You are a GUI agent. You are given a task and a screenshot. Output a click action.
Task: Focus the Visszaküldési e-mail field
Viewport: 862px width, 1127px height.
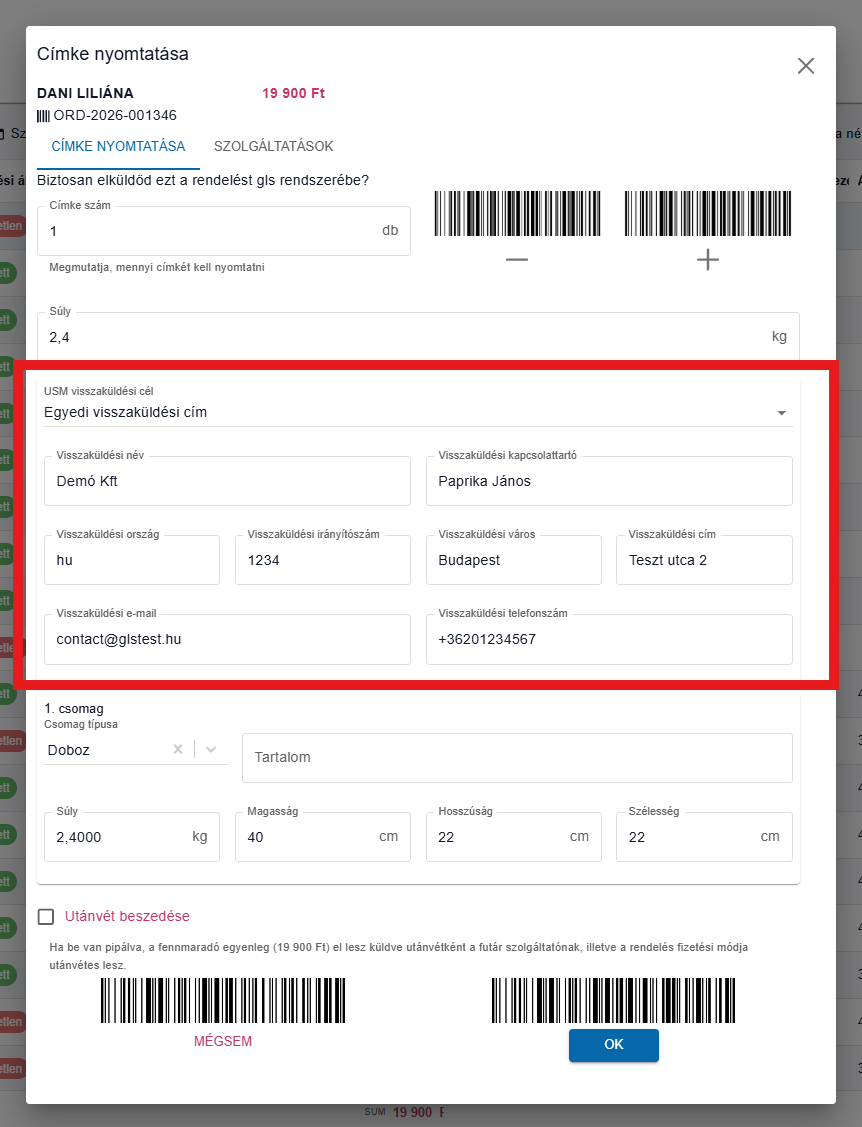227,639
